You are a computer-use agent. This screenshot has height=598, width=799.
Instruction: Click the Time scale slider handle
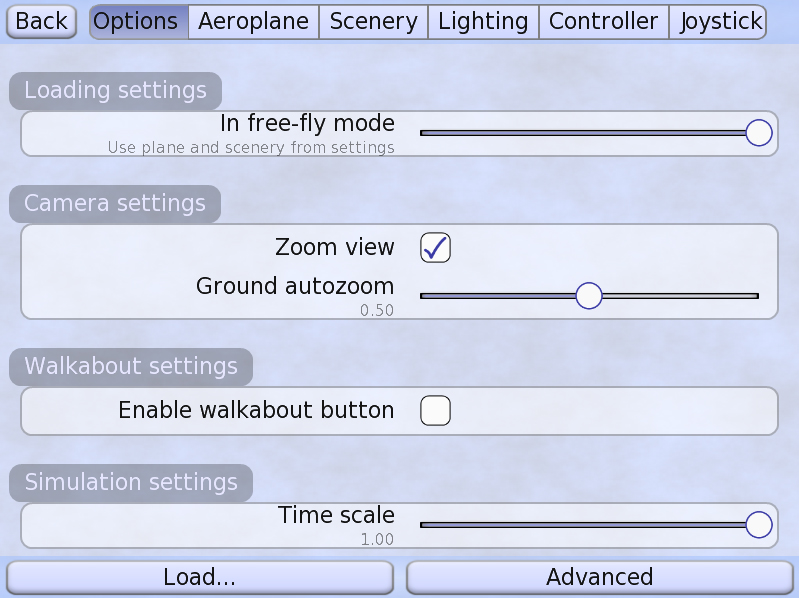tap(759, 524)
